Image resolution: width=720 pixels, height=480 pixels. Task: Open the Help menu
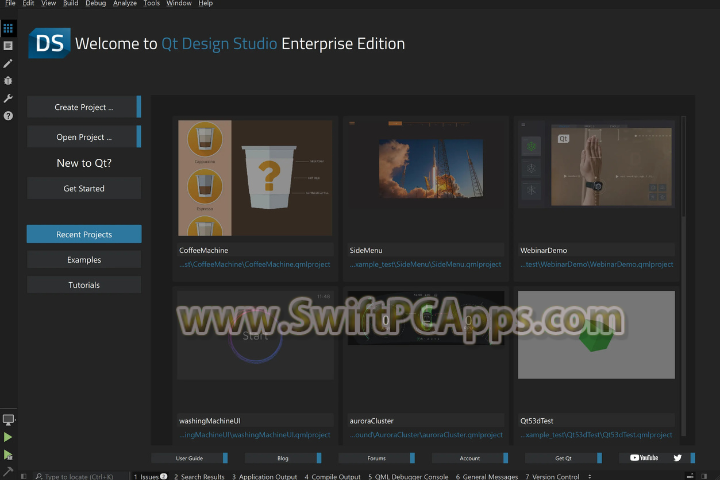pos(206,3)
